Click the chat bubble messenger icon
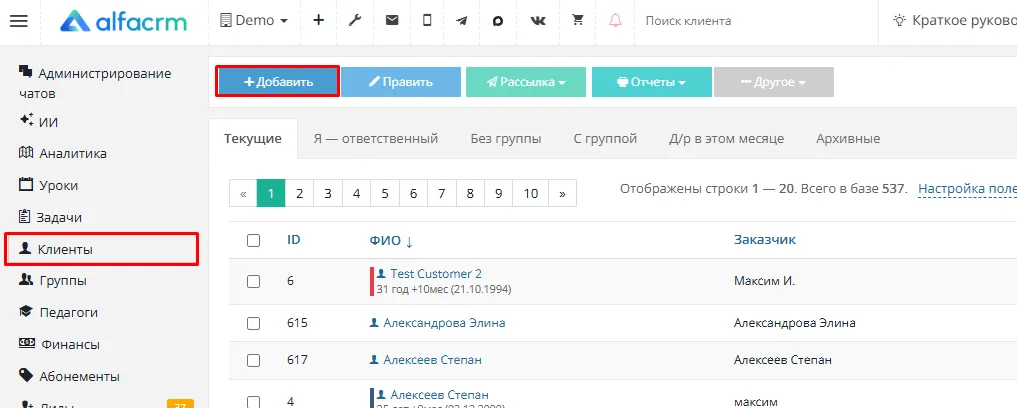The image size is (1017, 408). pos(497,21)
